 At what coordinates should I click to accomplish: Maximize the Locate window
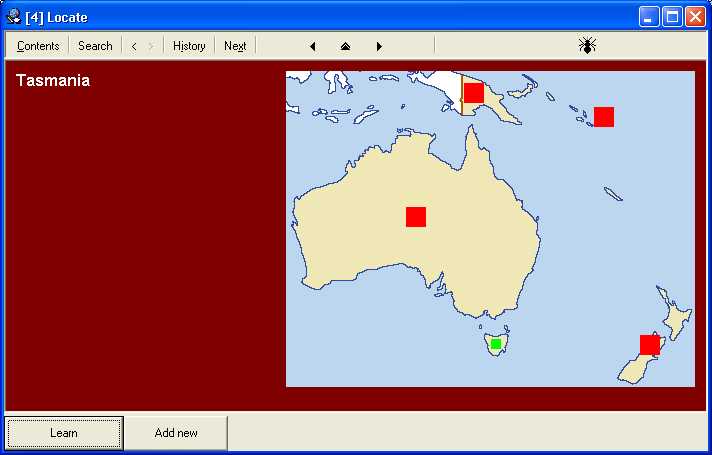672,17
